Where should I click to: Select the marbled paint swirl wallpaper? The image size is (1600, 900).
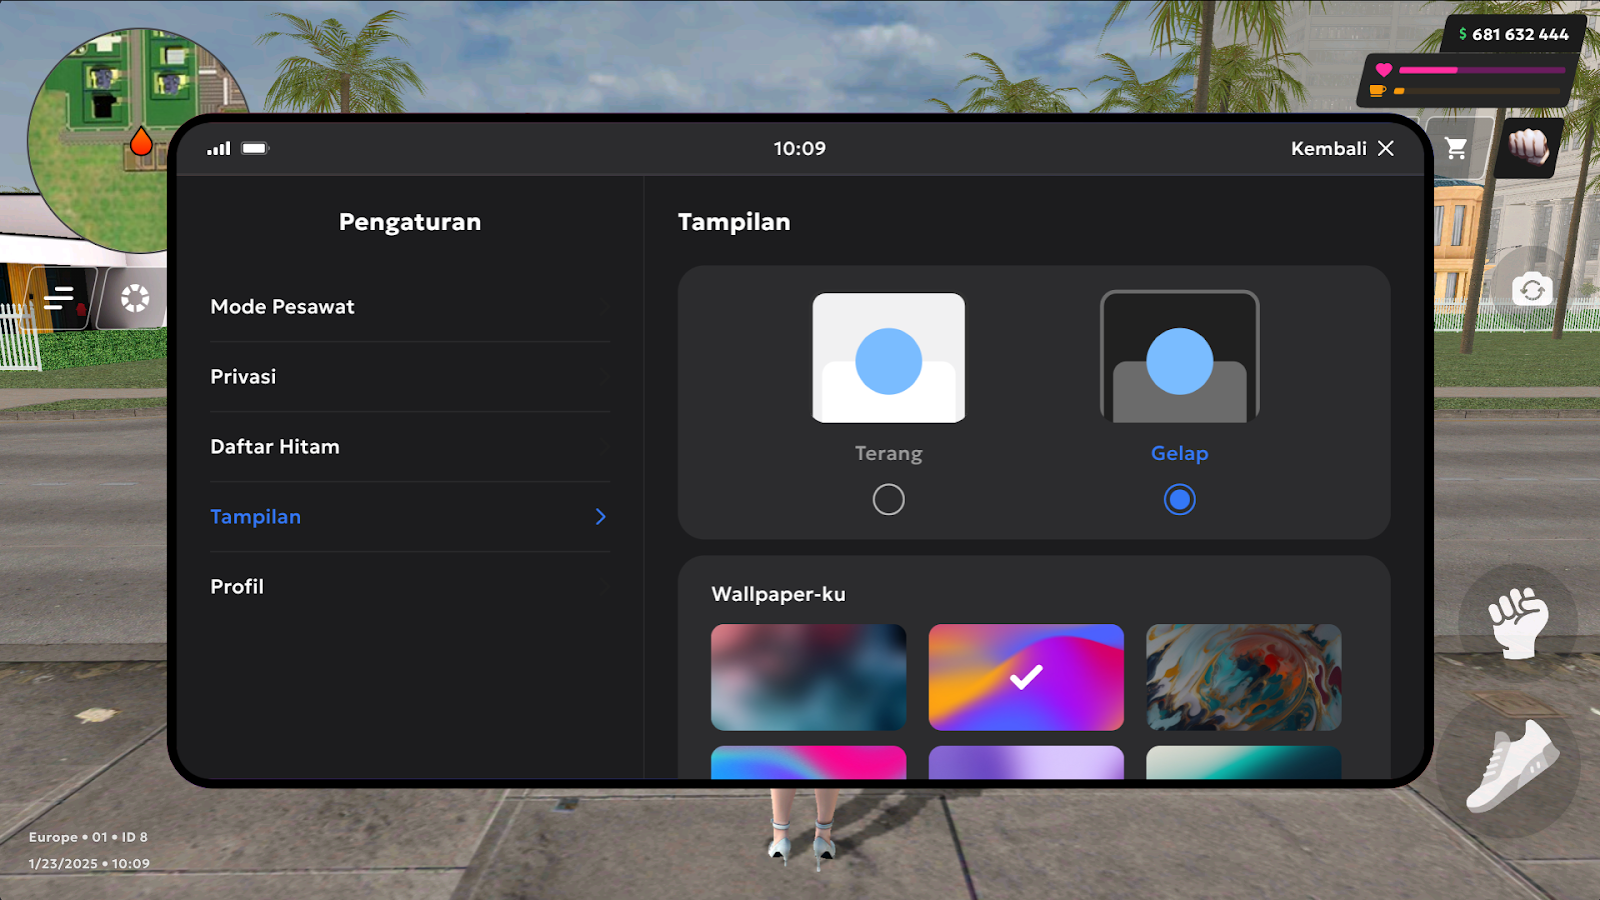(x=1244, y=677)
